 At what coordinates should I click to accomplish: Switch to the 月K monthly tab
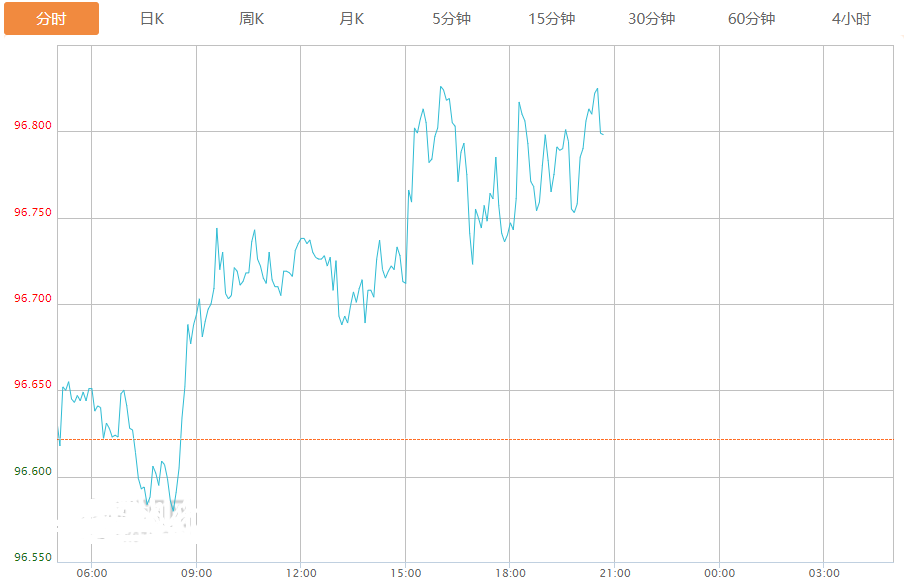coord(352,19)
